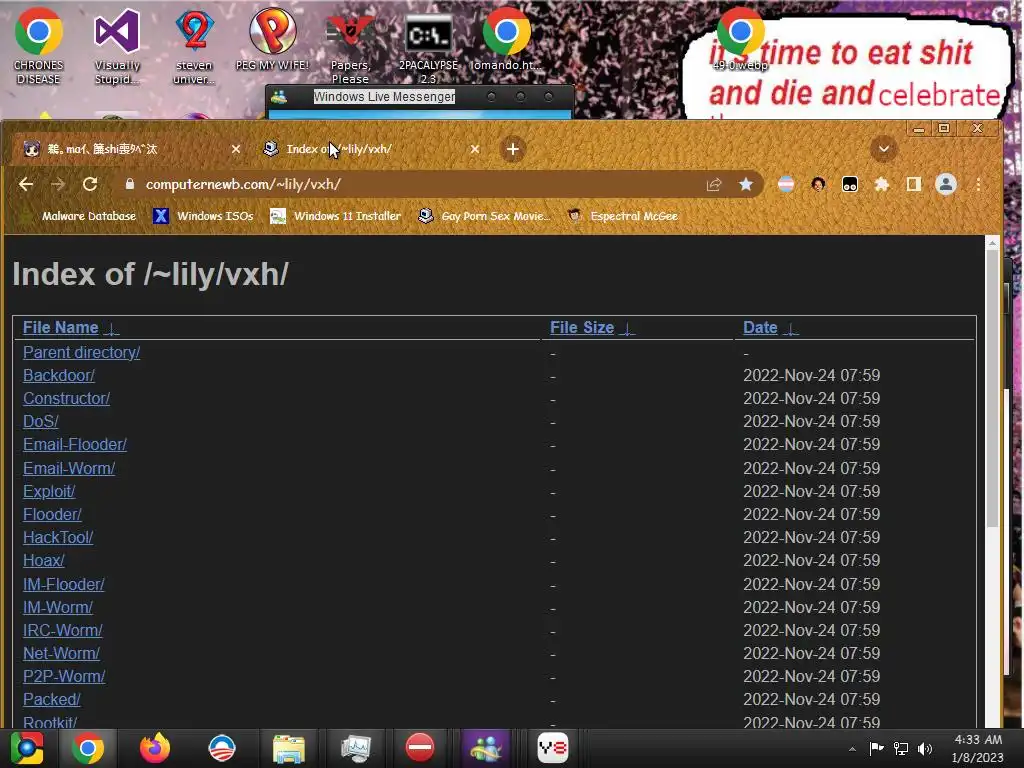This screenshot has height=768, width=1024.
Task: Open the IRC-Worm/ folder
Action: (63, 630)
